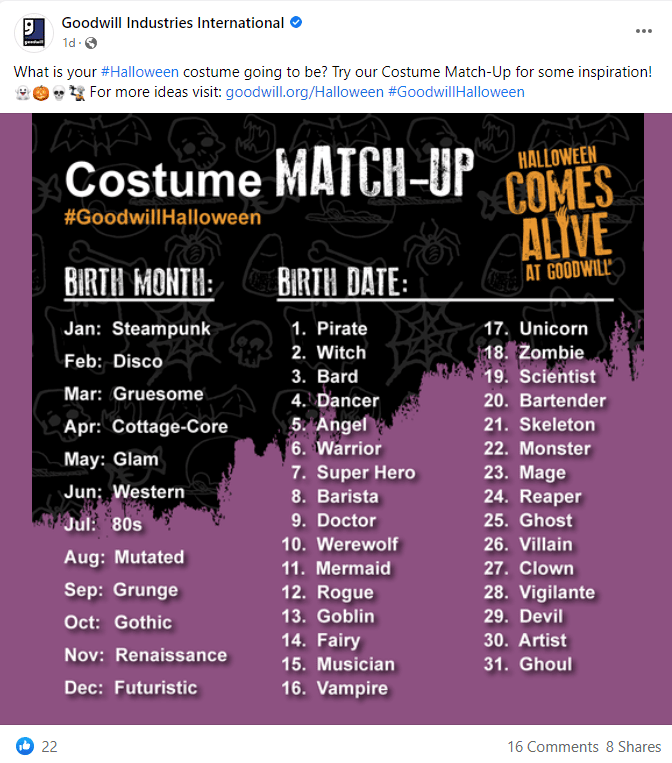672x763 pixels.
Task: Click the public globe audience icon
Action: 91,43
